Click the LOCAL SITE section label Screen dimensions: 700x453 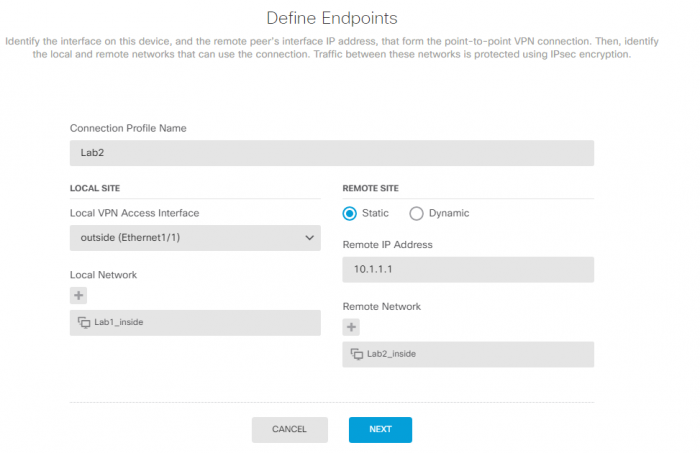click(x=96, y=187)
